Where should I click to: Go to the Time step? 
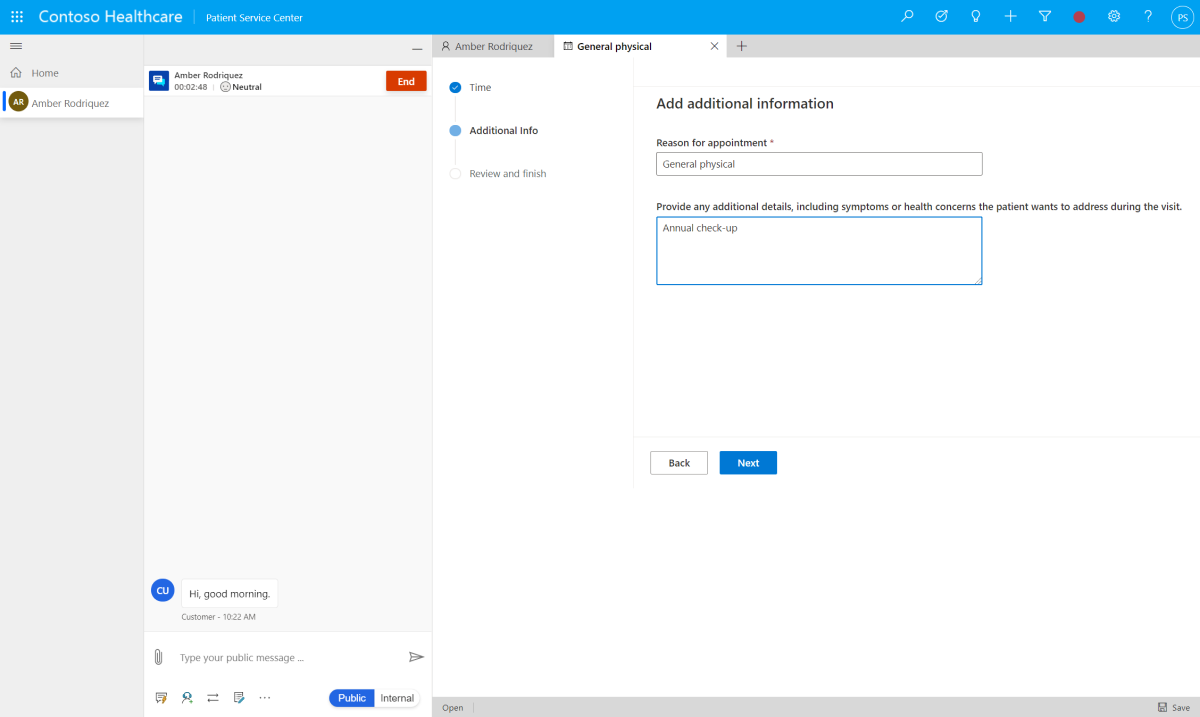pyautogui.click(x=471, y=87)
